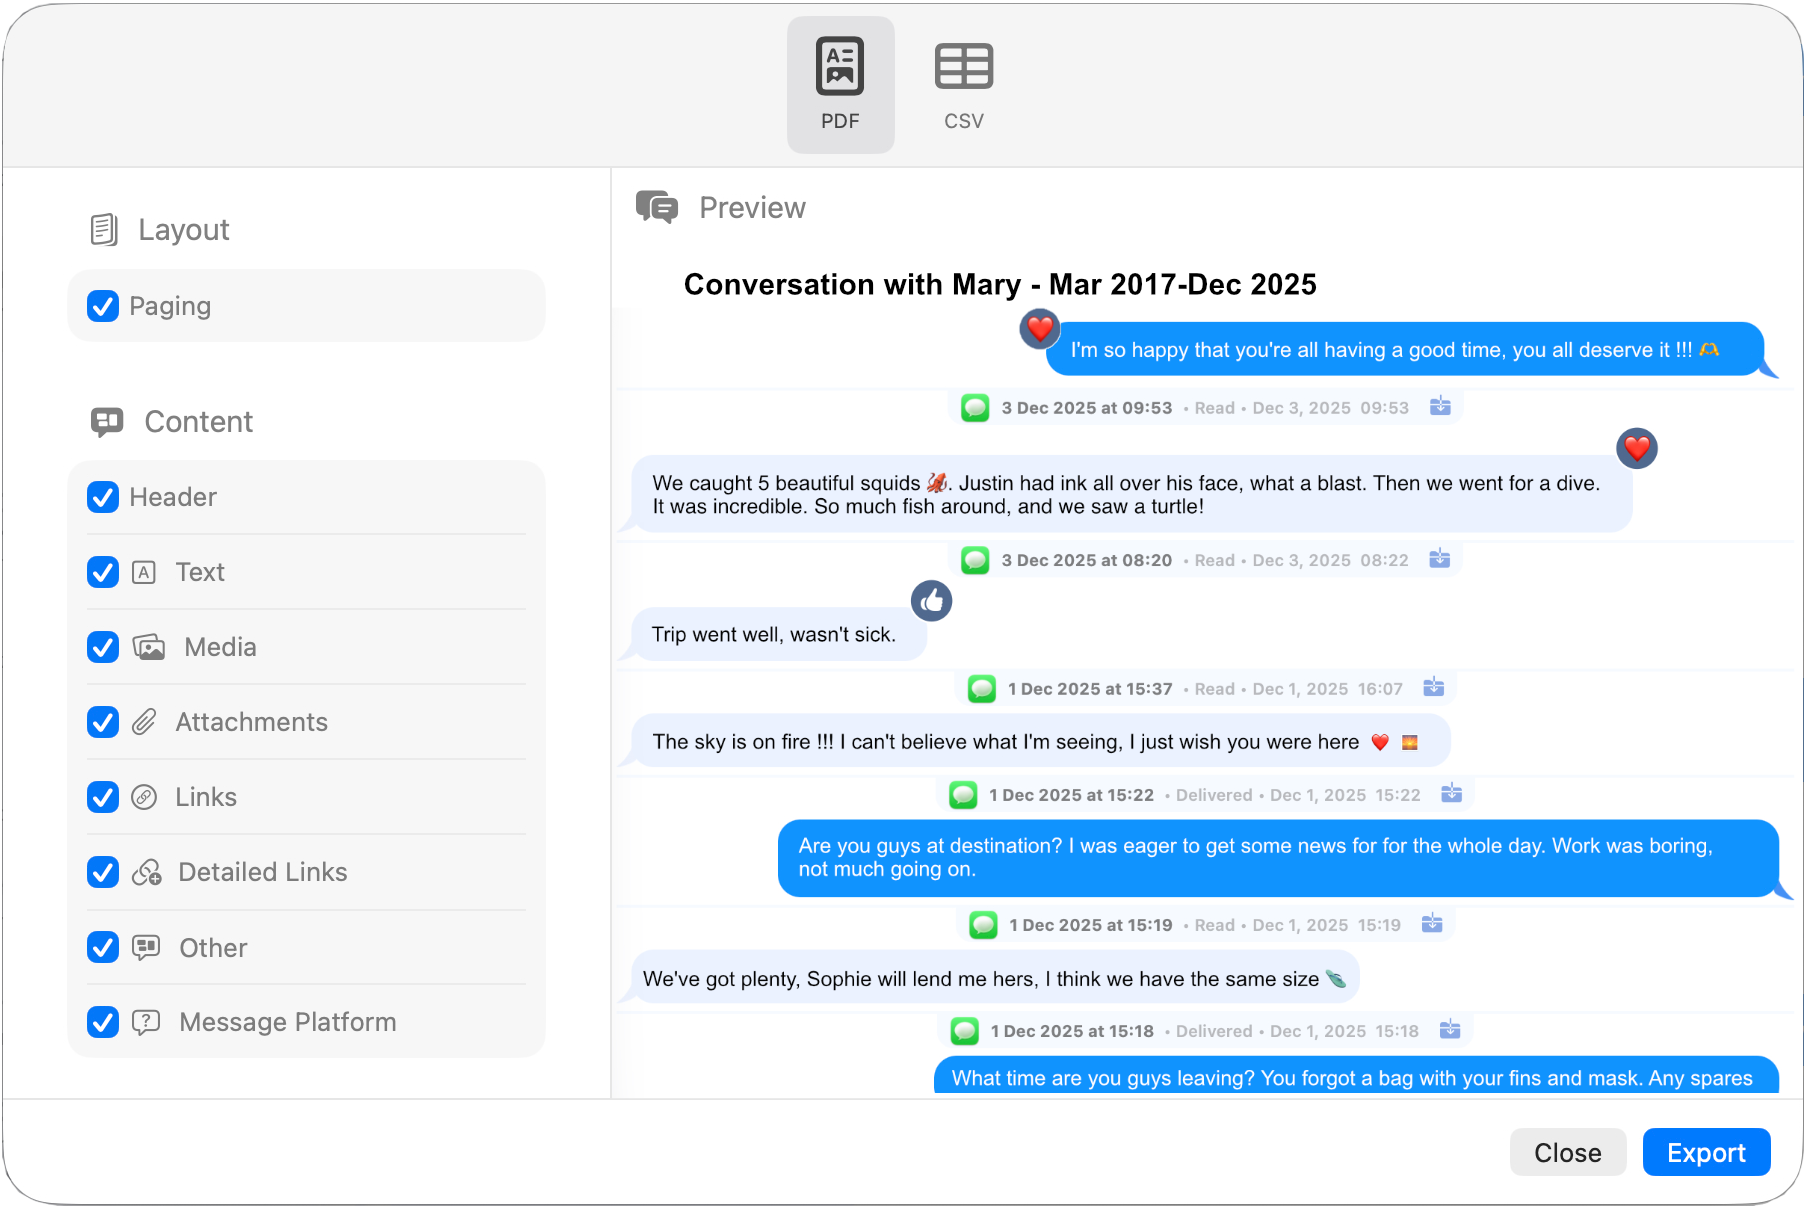
Task: Click the green Messages icon by 1 Dec 15:37
Action: [982, 689]
